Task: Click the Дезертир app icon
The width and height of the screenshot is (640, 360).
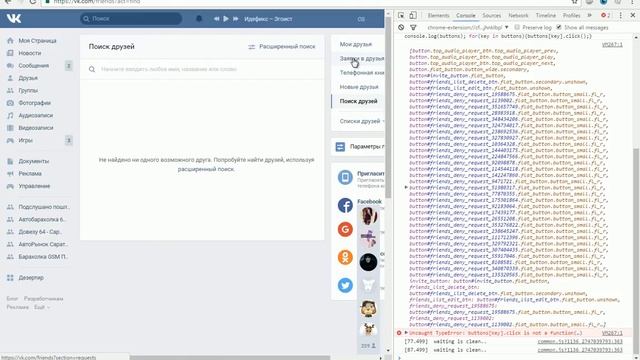Action: tap(10, 278)
